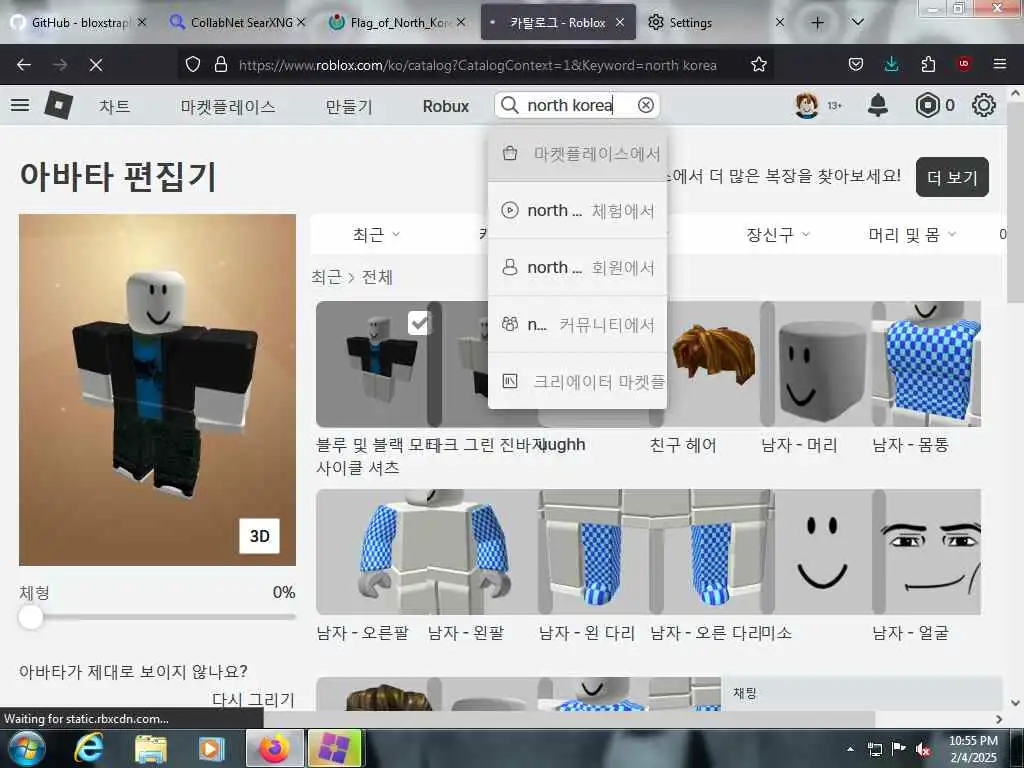Open the 만들기 nav item
The width and height of the screenshot is (1024, 768).
[x=349, y=106]
